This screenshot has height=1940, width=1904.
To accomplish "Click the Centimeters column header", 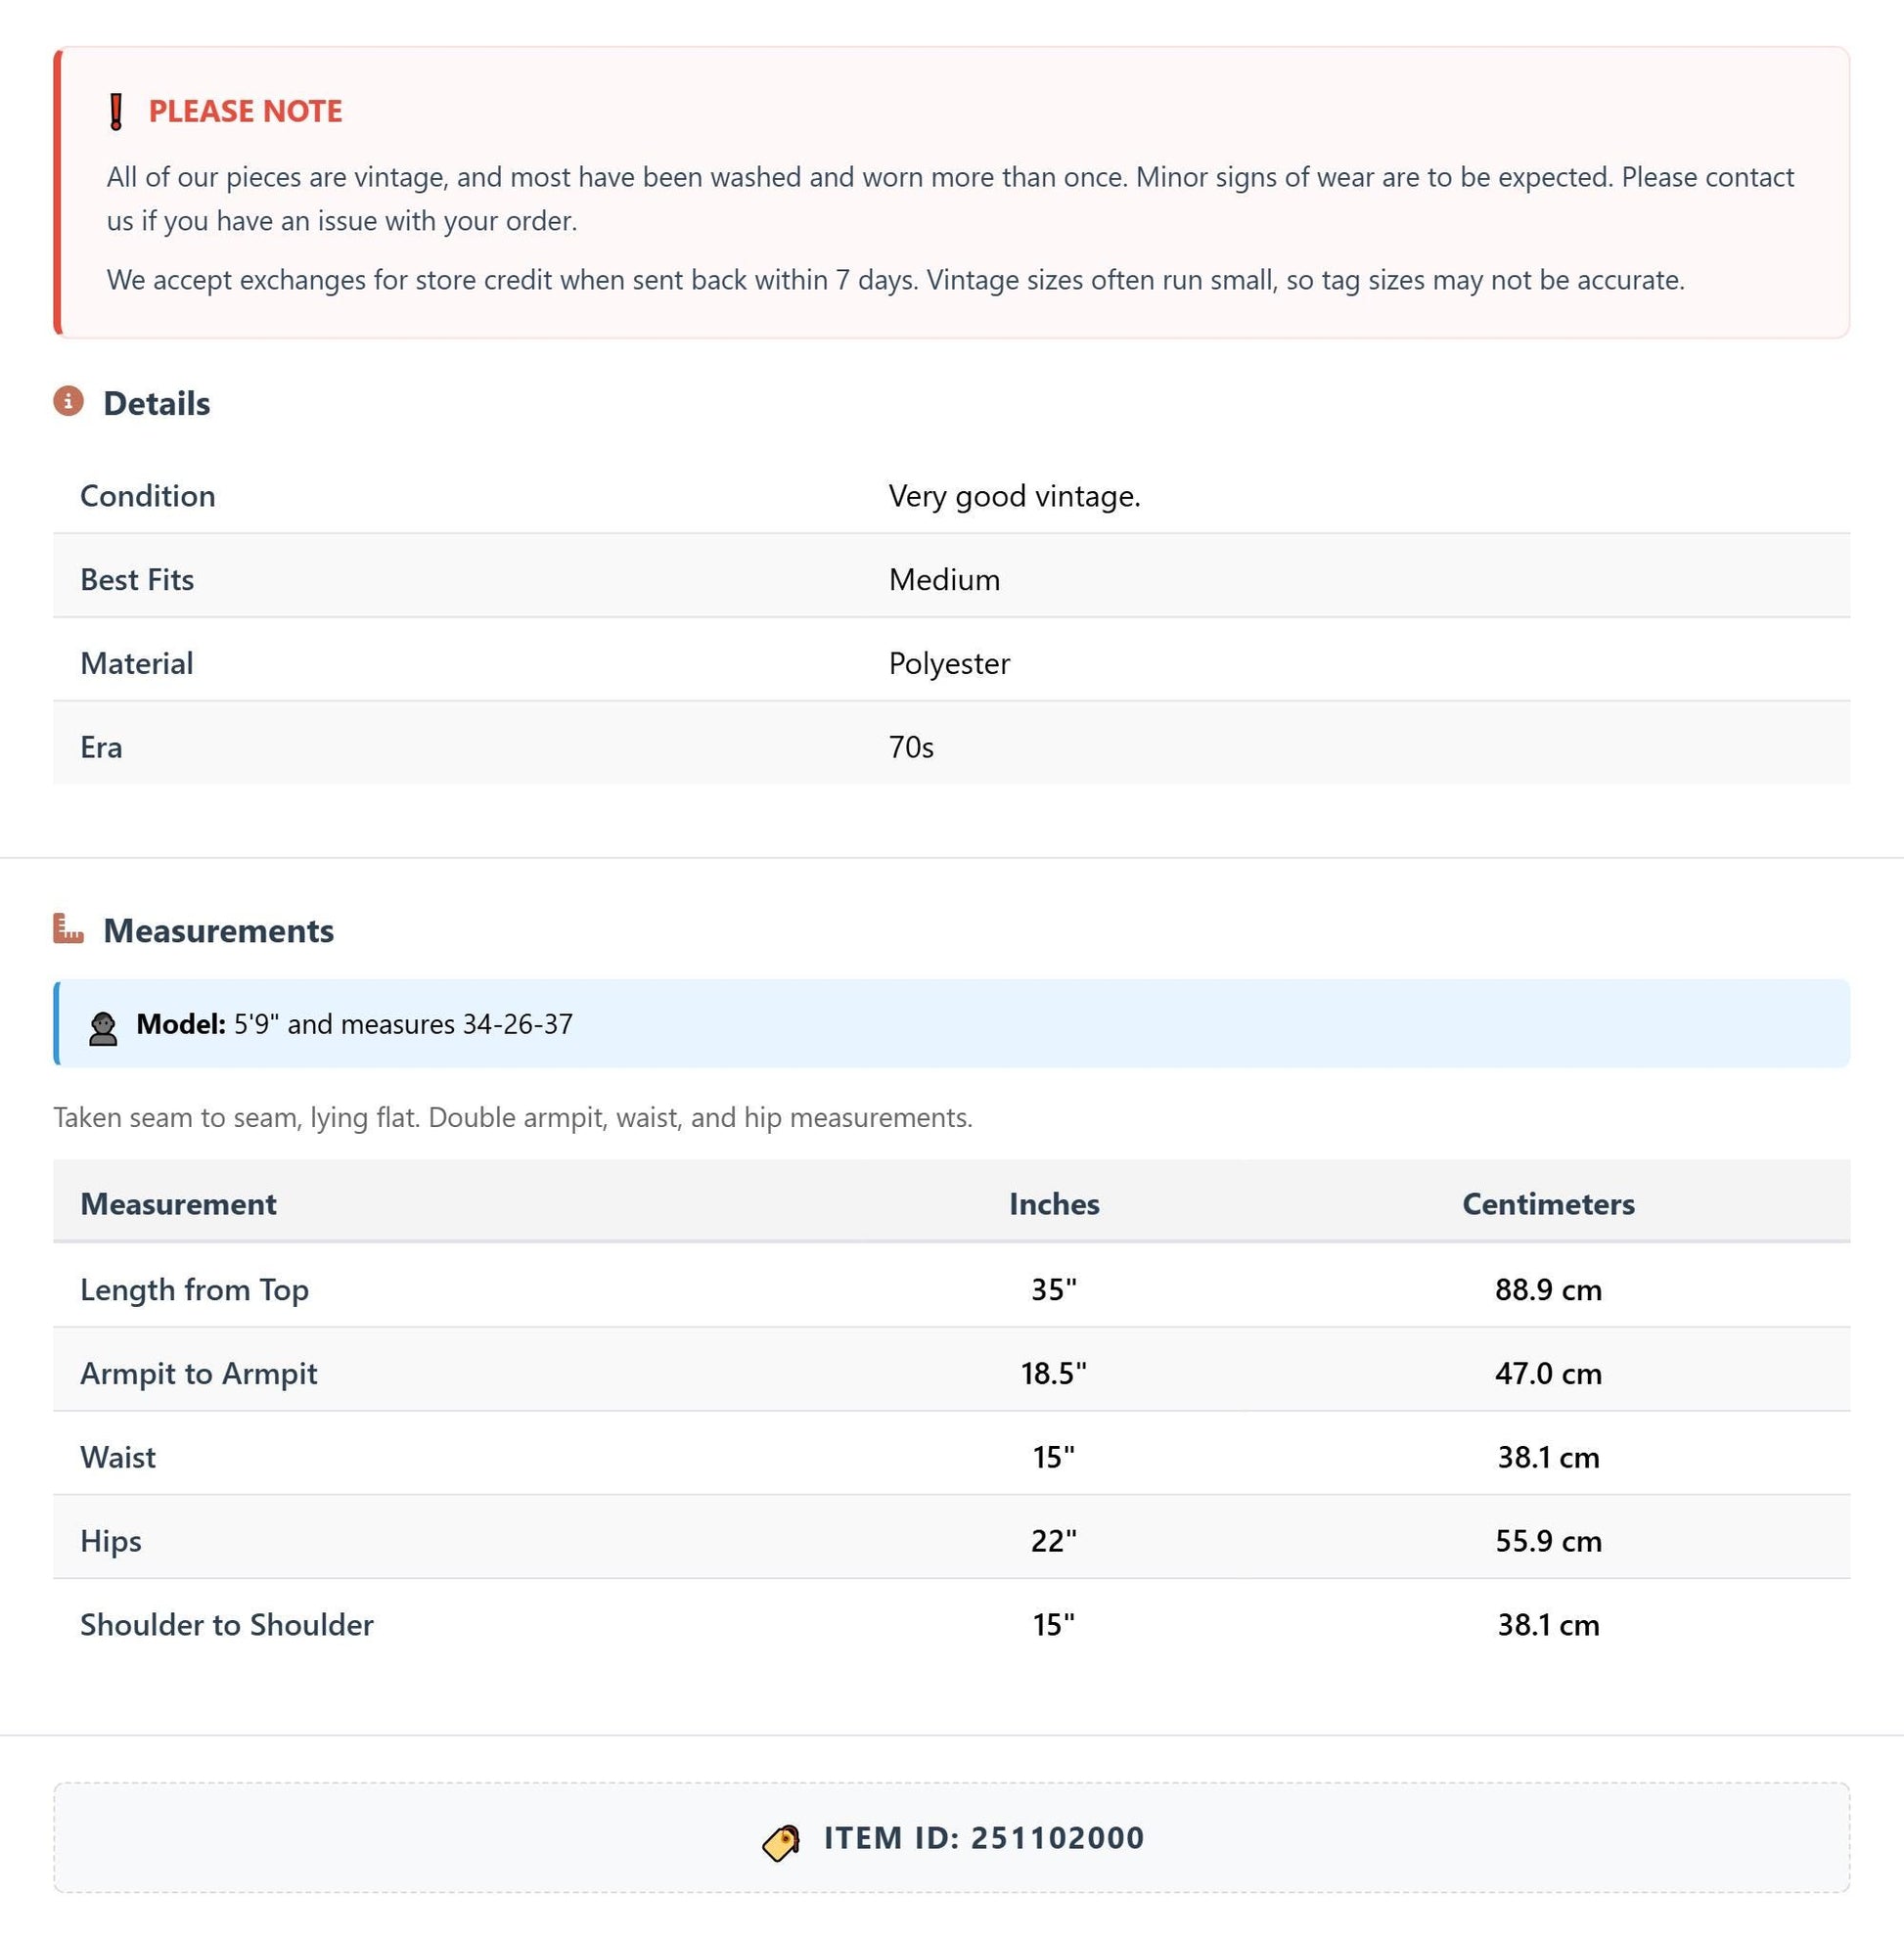I will (1548, 1203).
